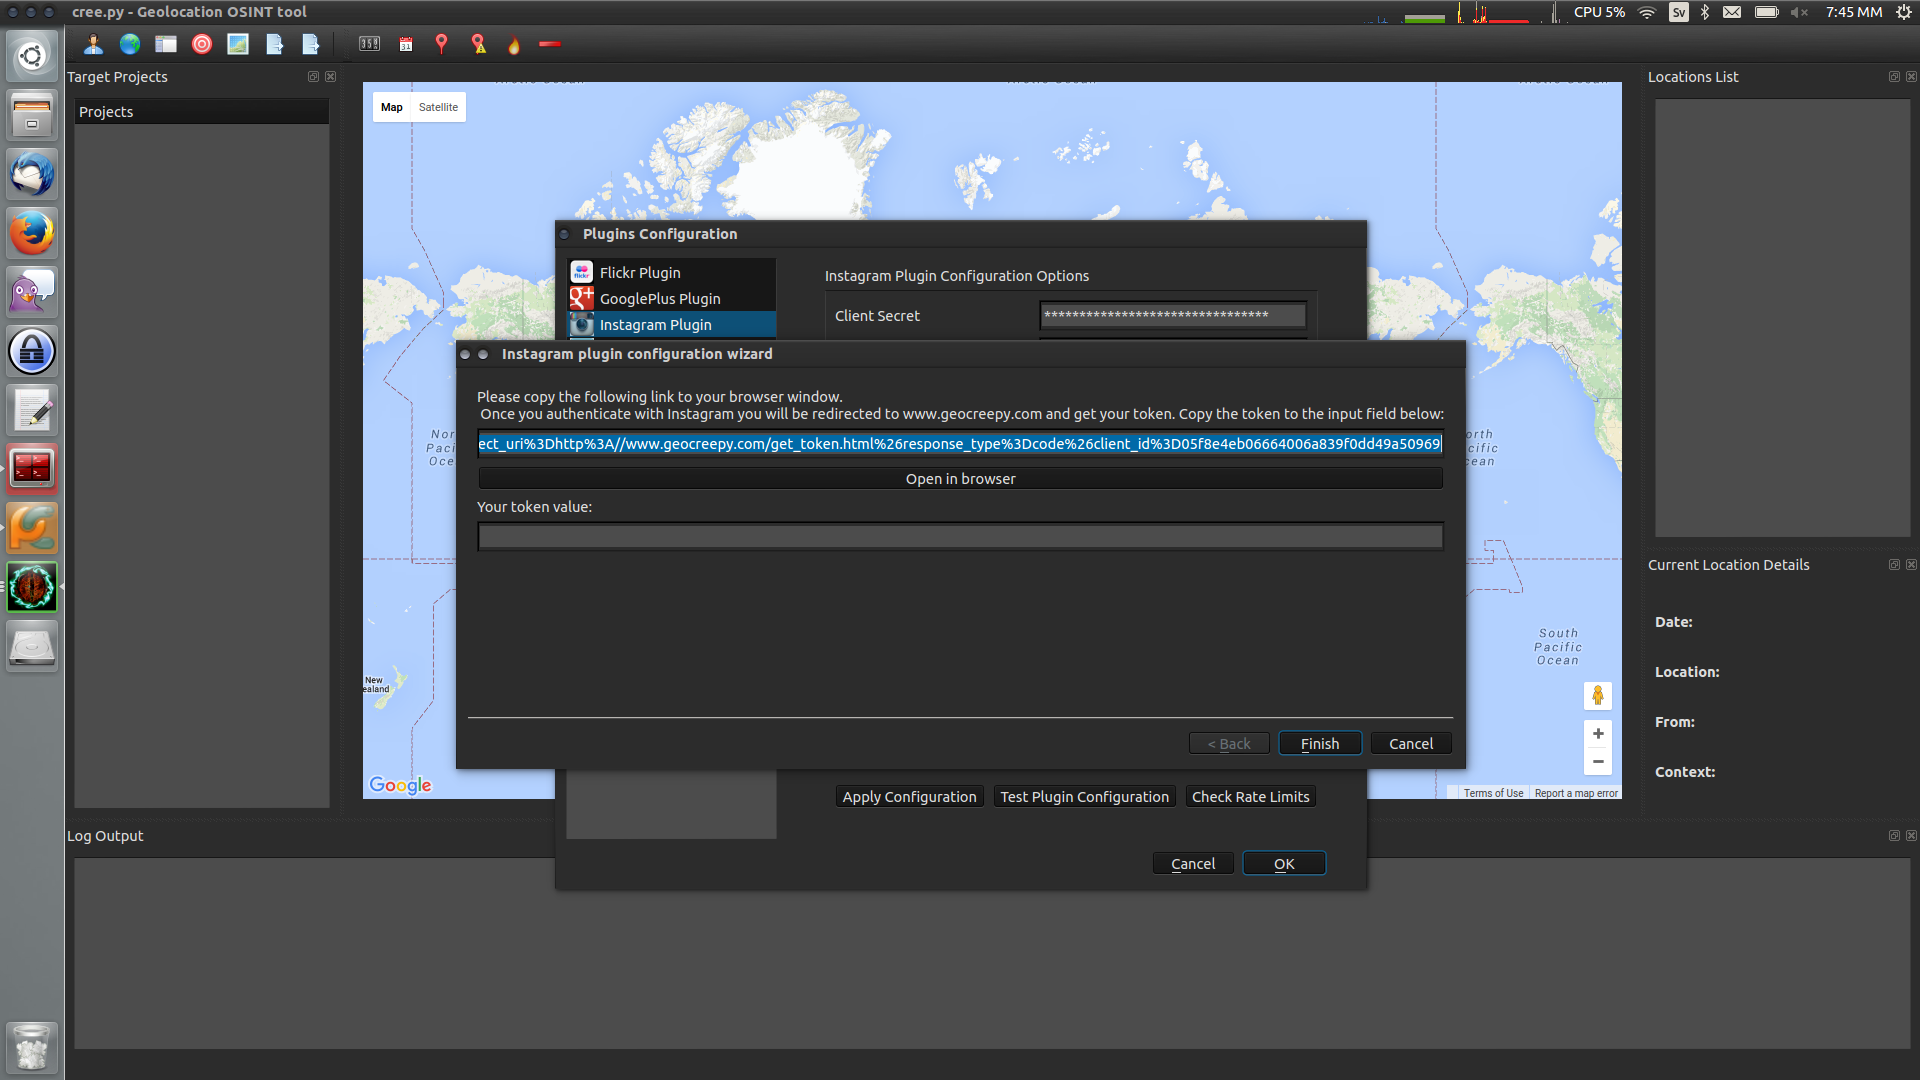
Task: Click the geocreepy authentication URL field
Action: pyautogui.click(x=960, y=443)
